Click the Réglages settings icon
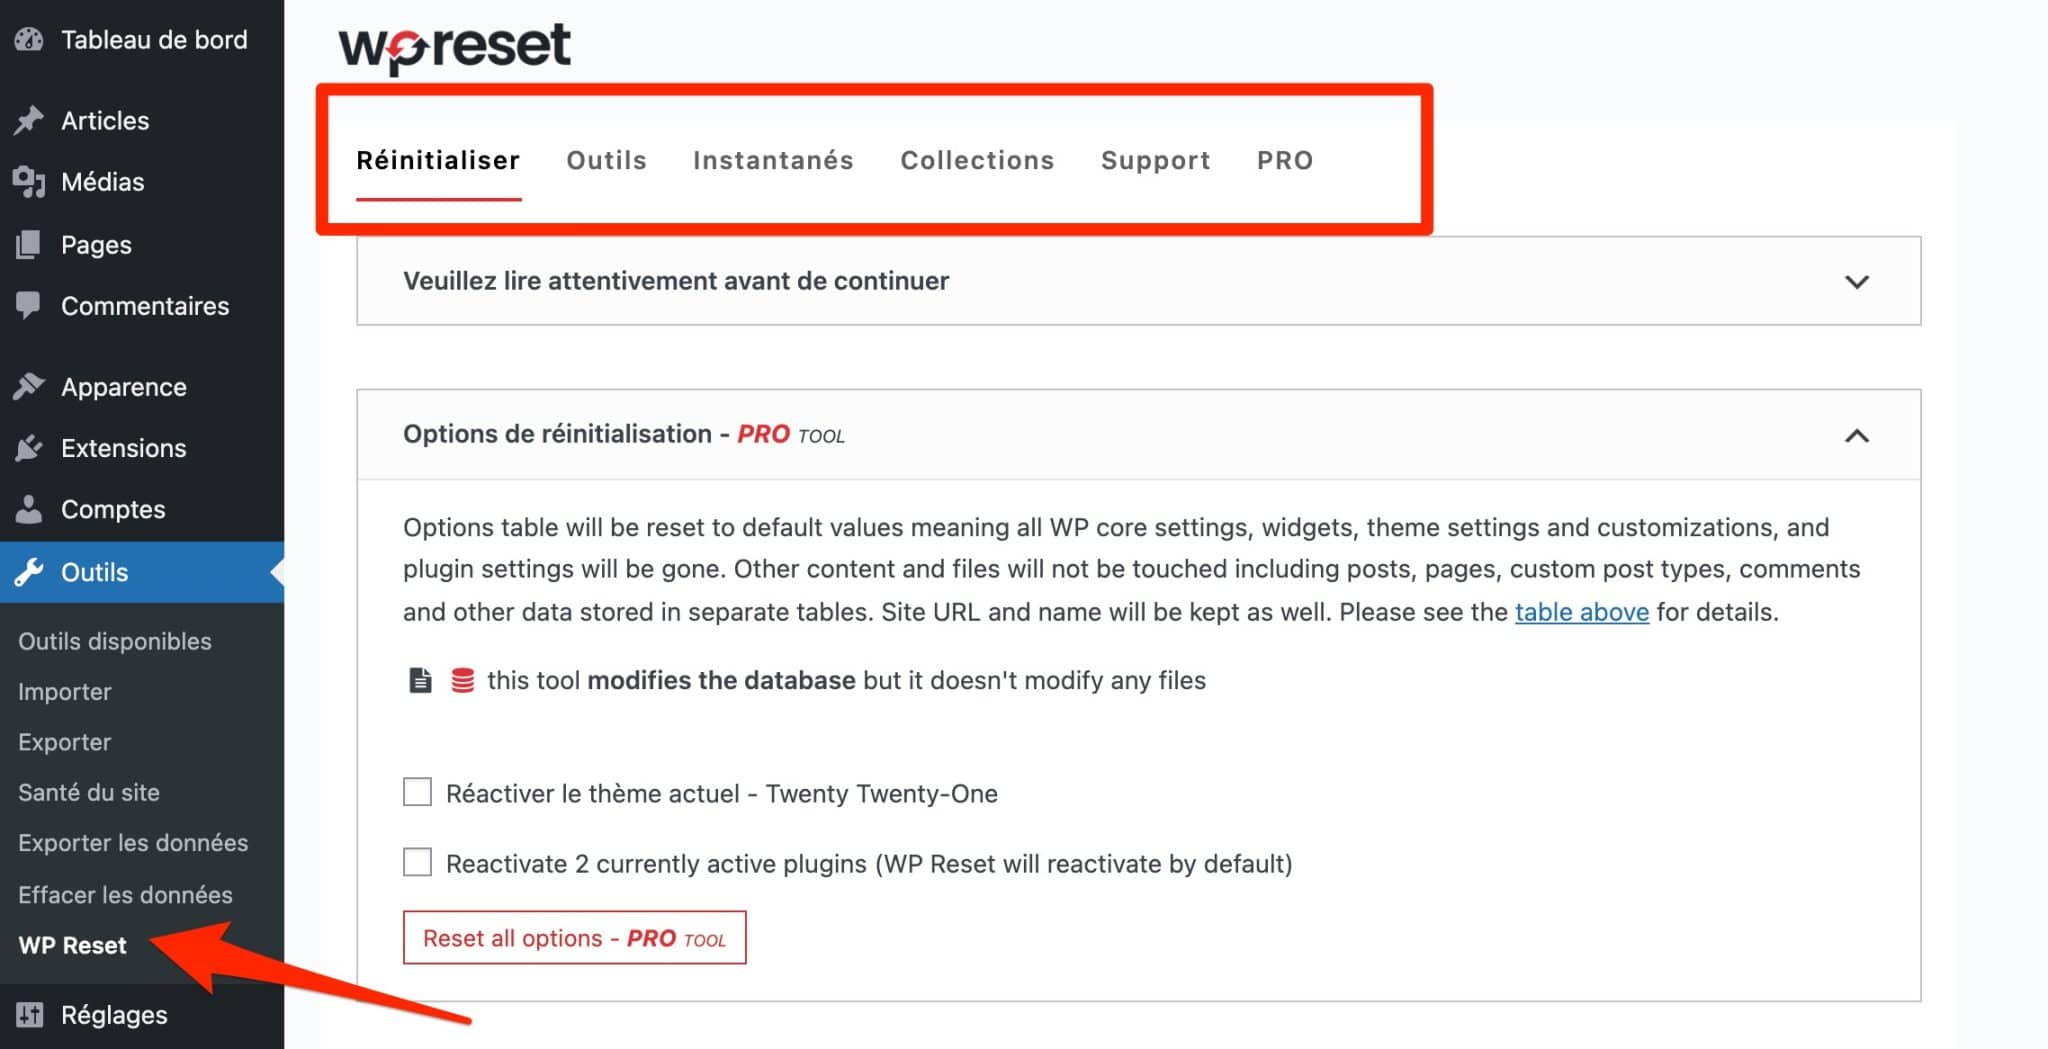This screenshot has width=2048, height=1049. (29, 1015)
